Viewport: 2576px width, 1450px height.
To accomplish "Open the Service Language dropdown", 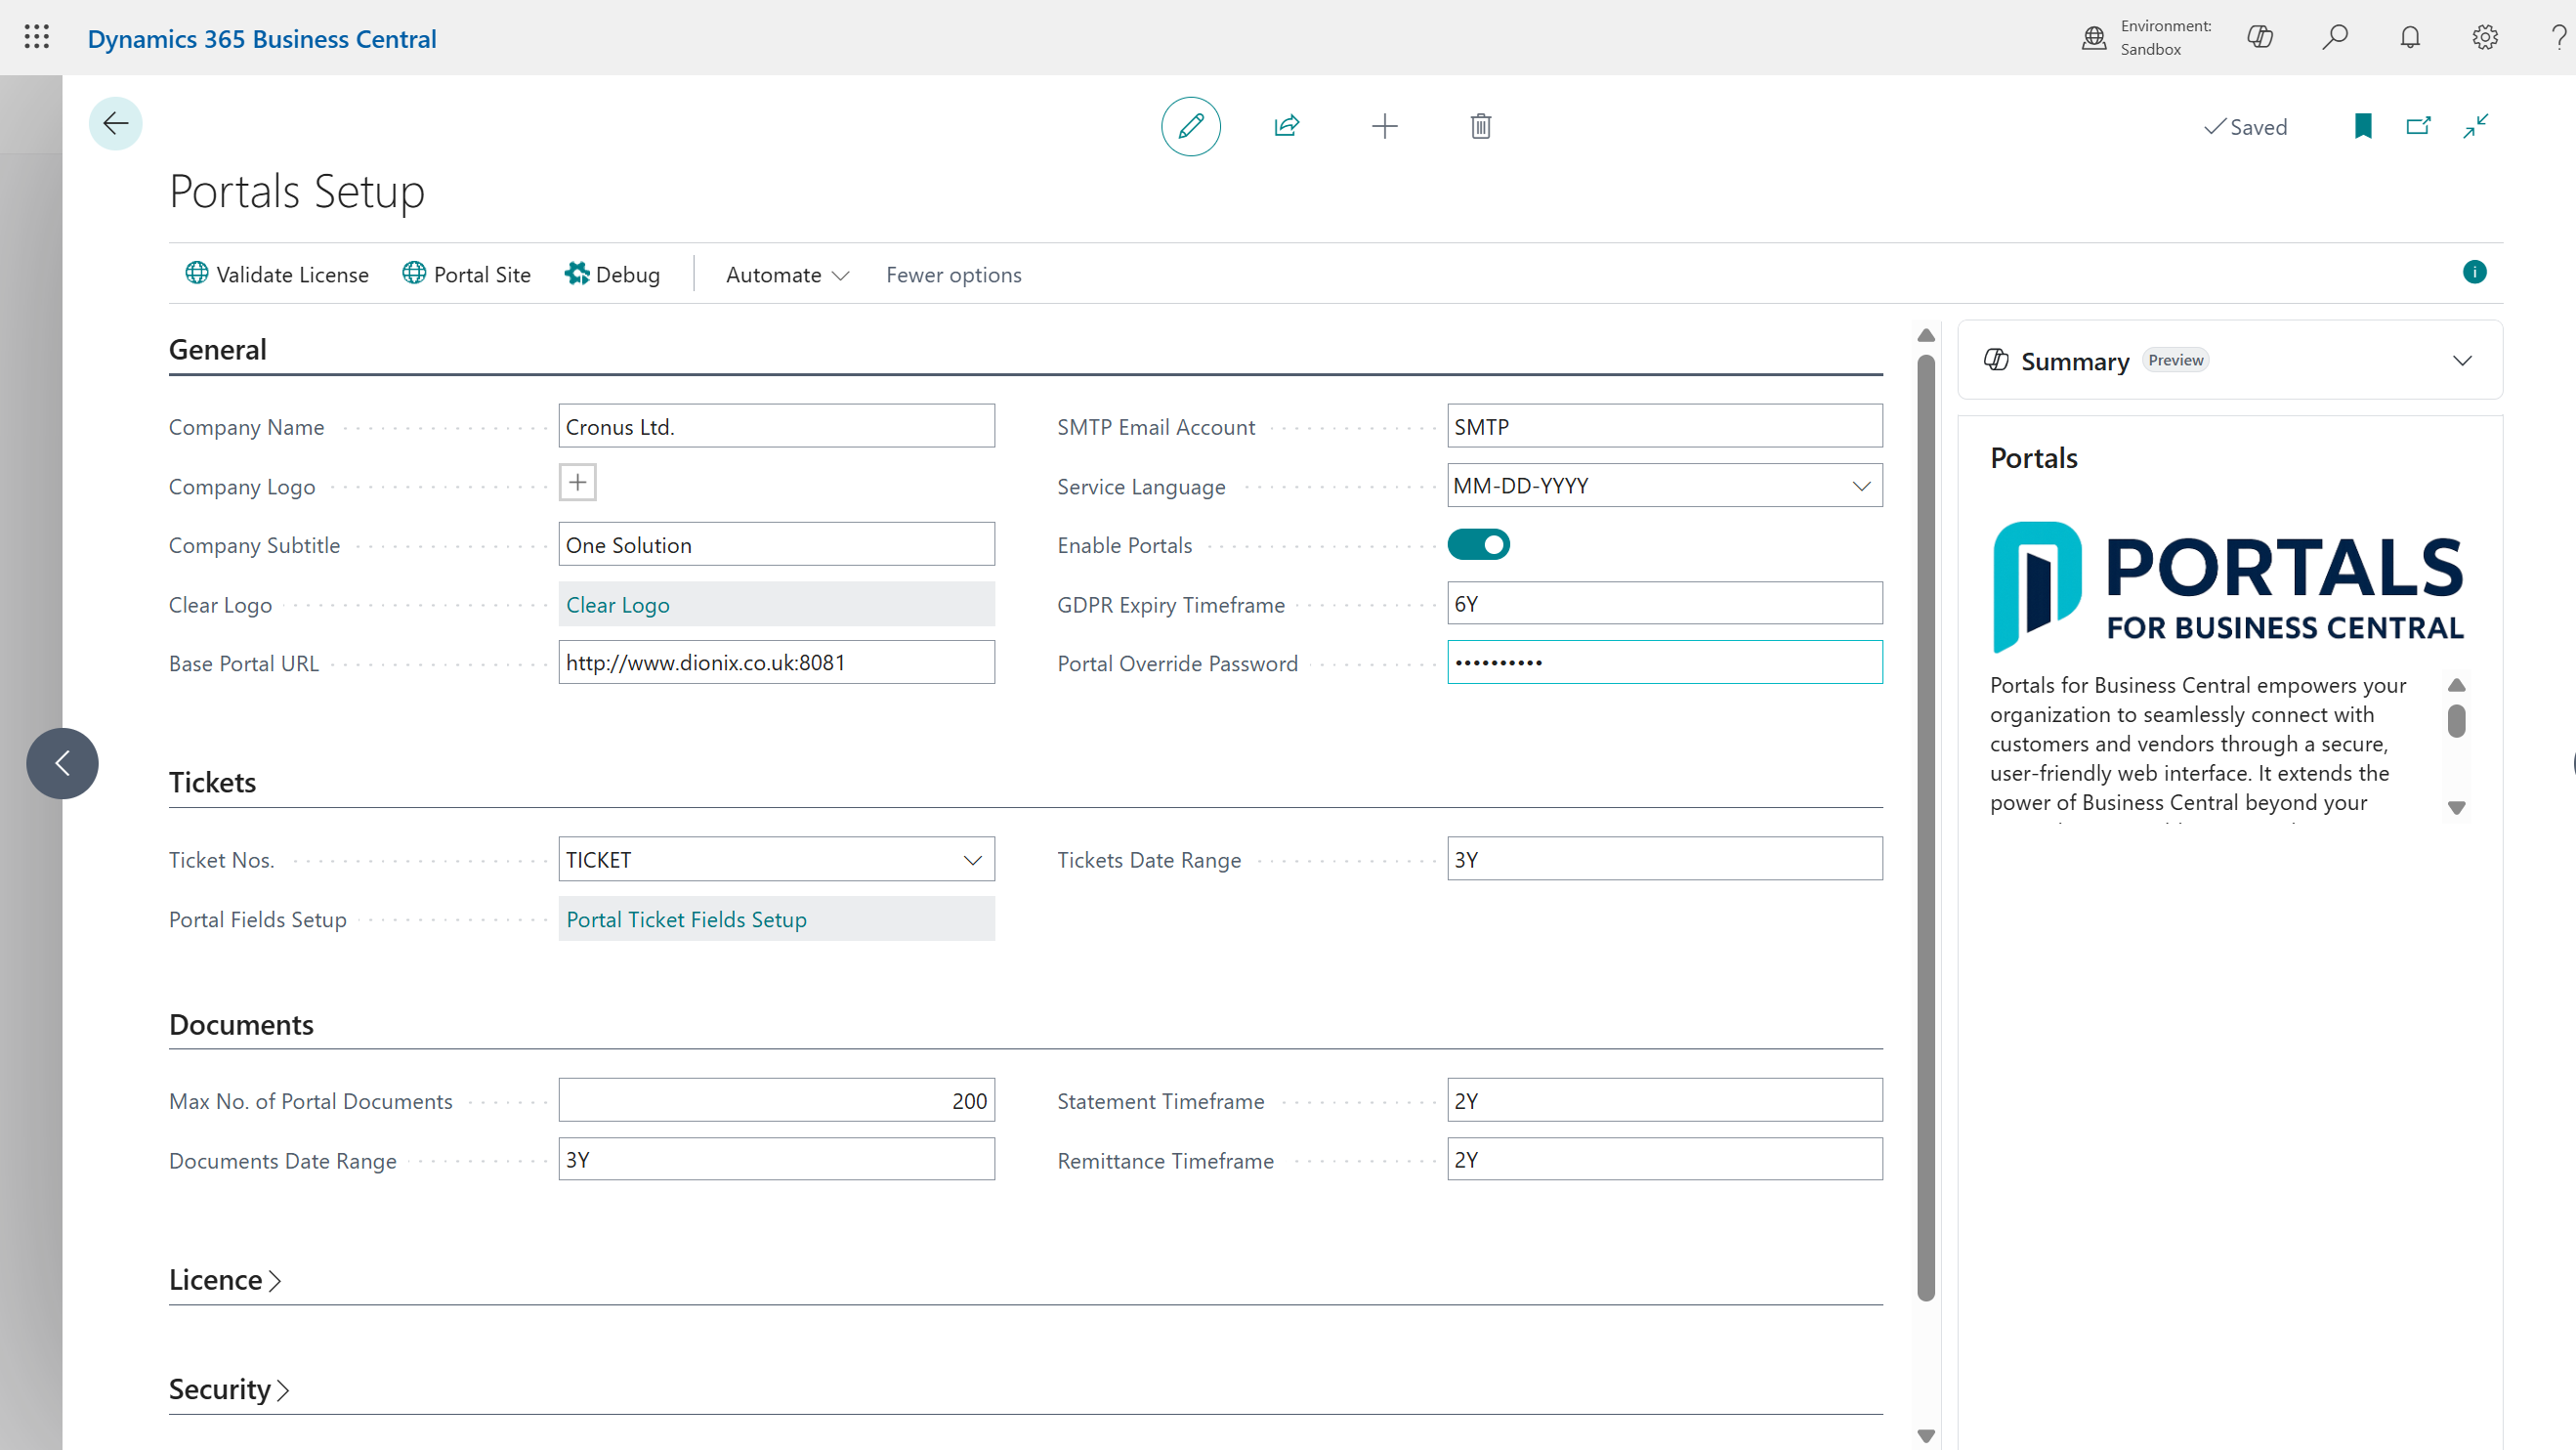I will tap(1861, 486).
